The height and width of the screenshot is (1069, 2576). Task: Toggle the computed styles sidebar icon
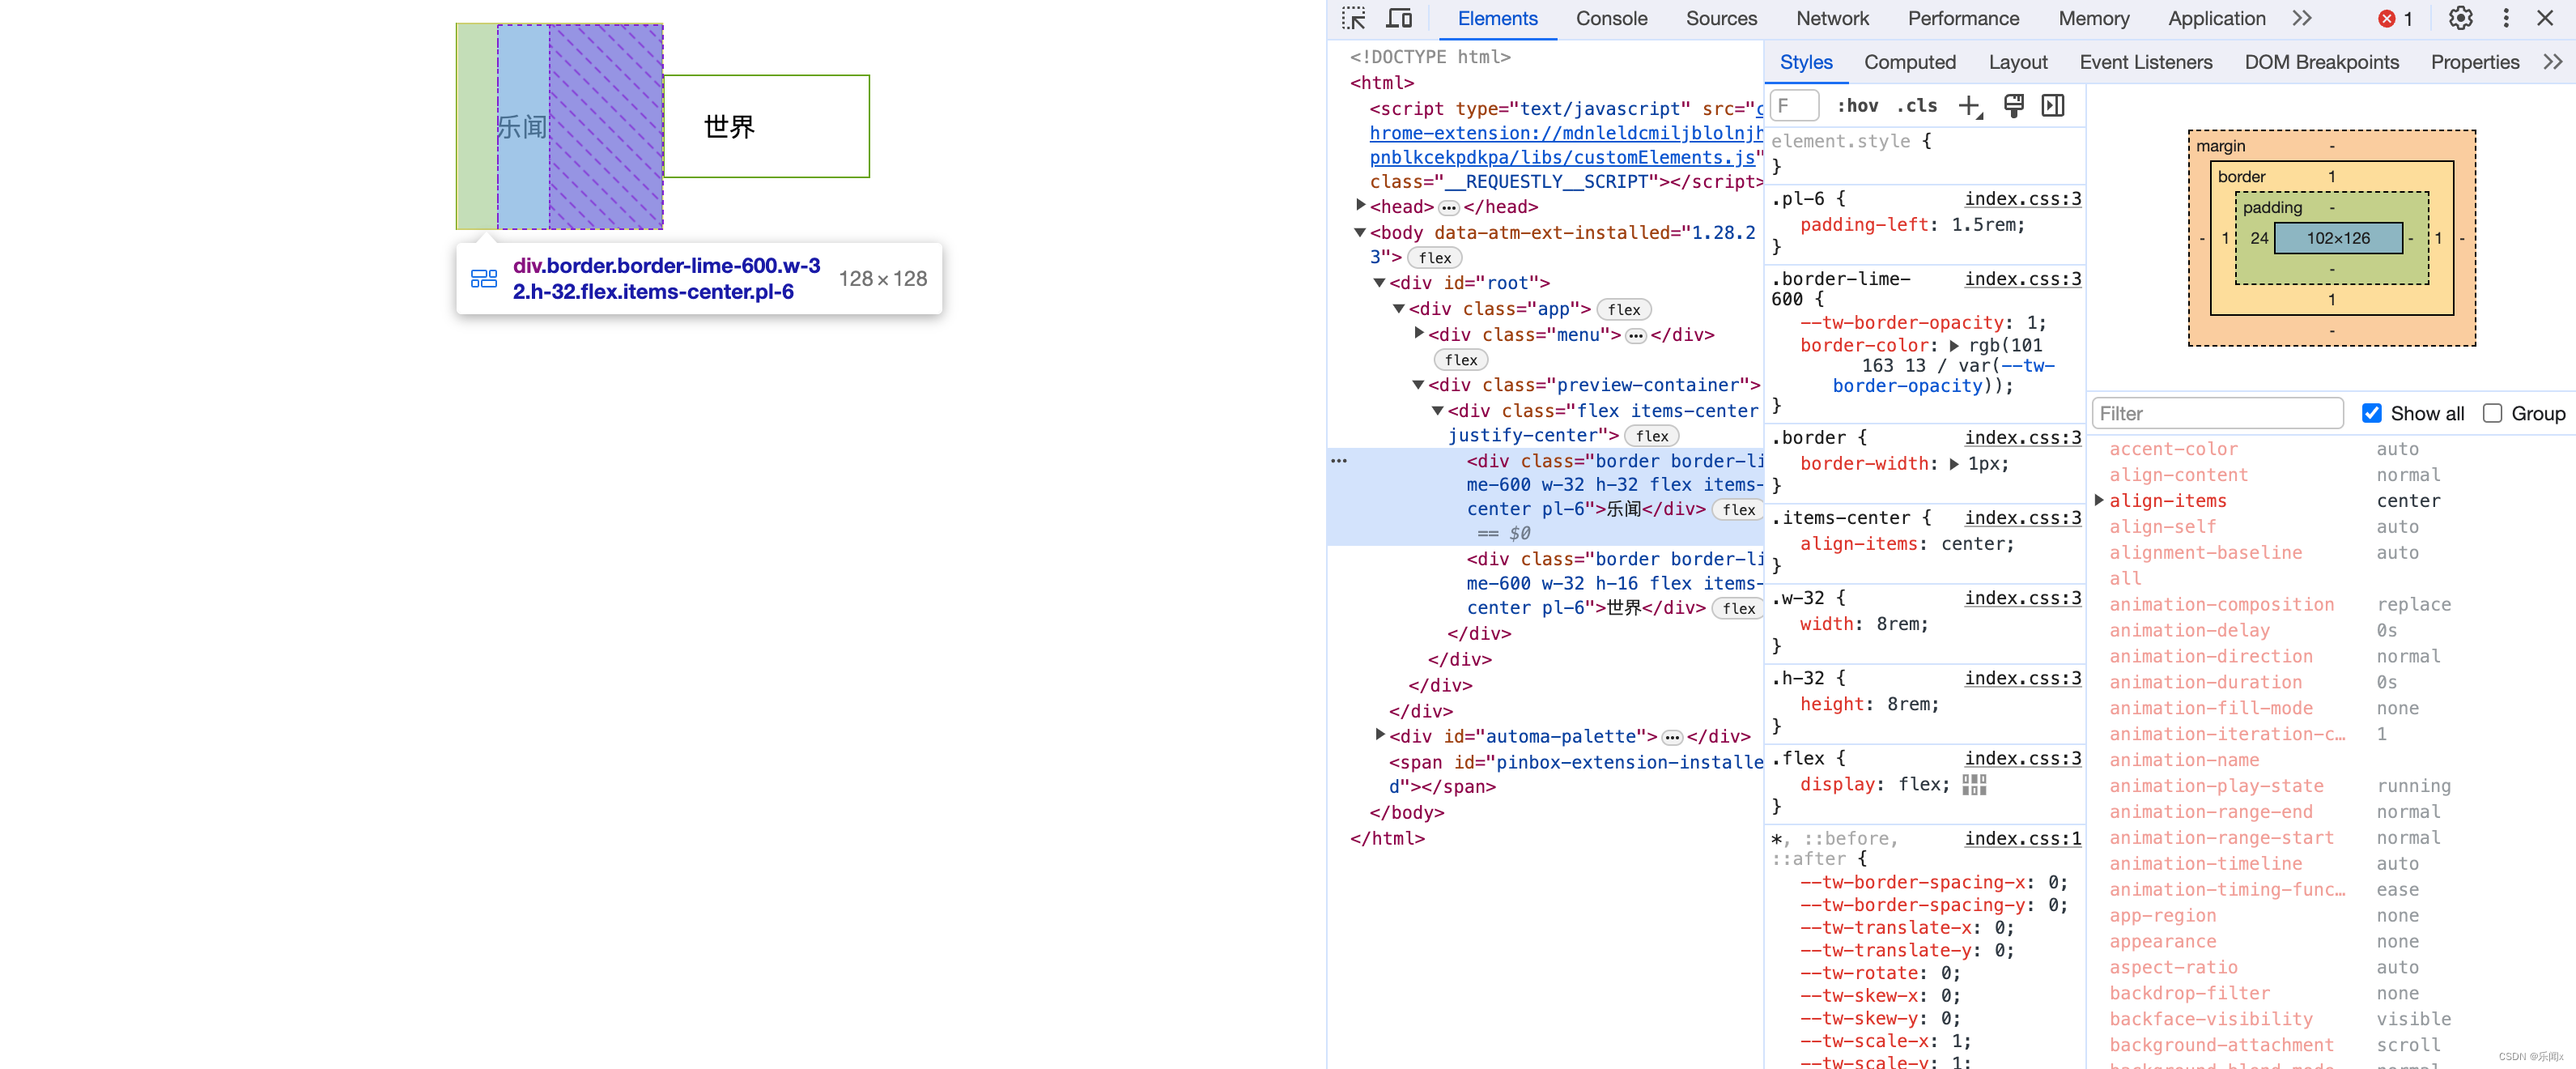[x=2052, y=106]
